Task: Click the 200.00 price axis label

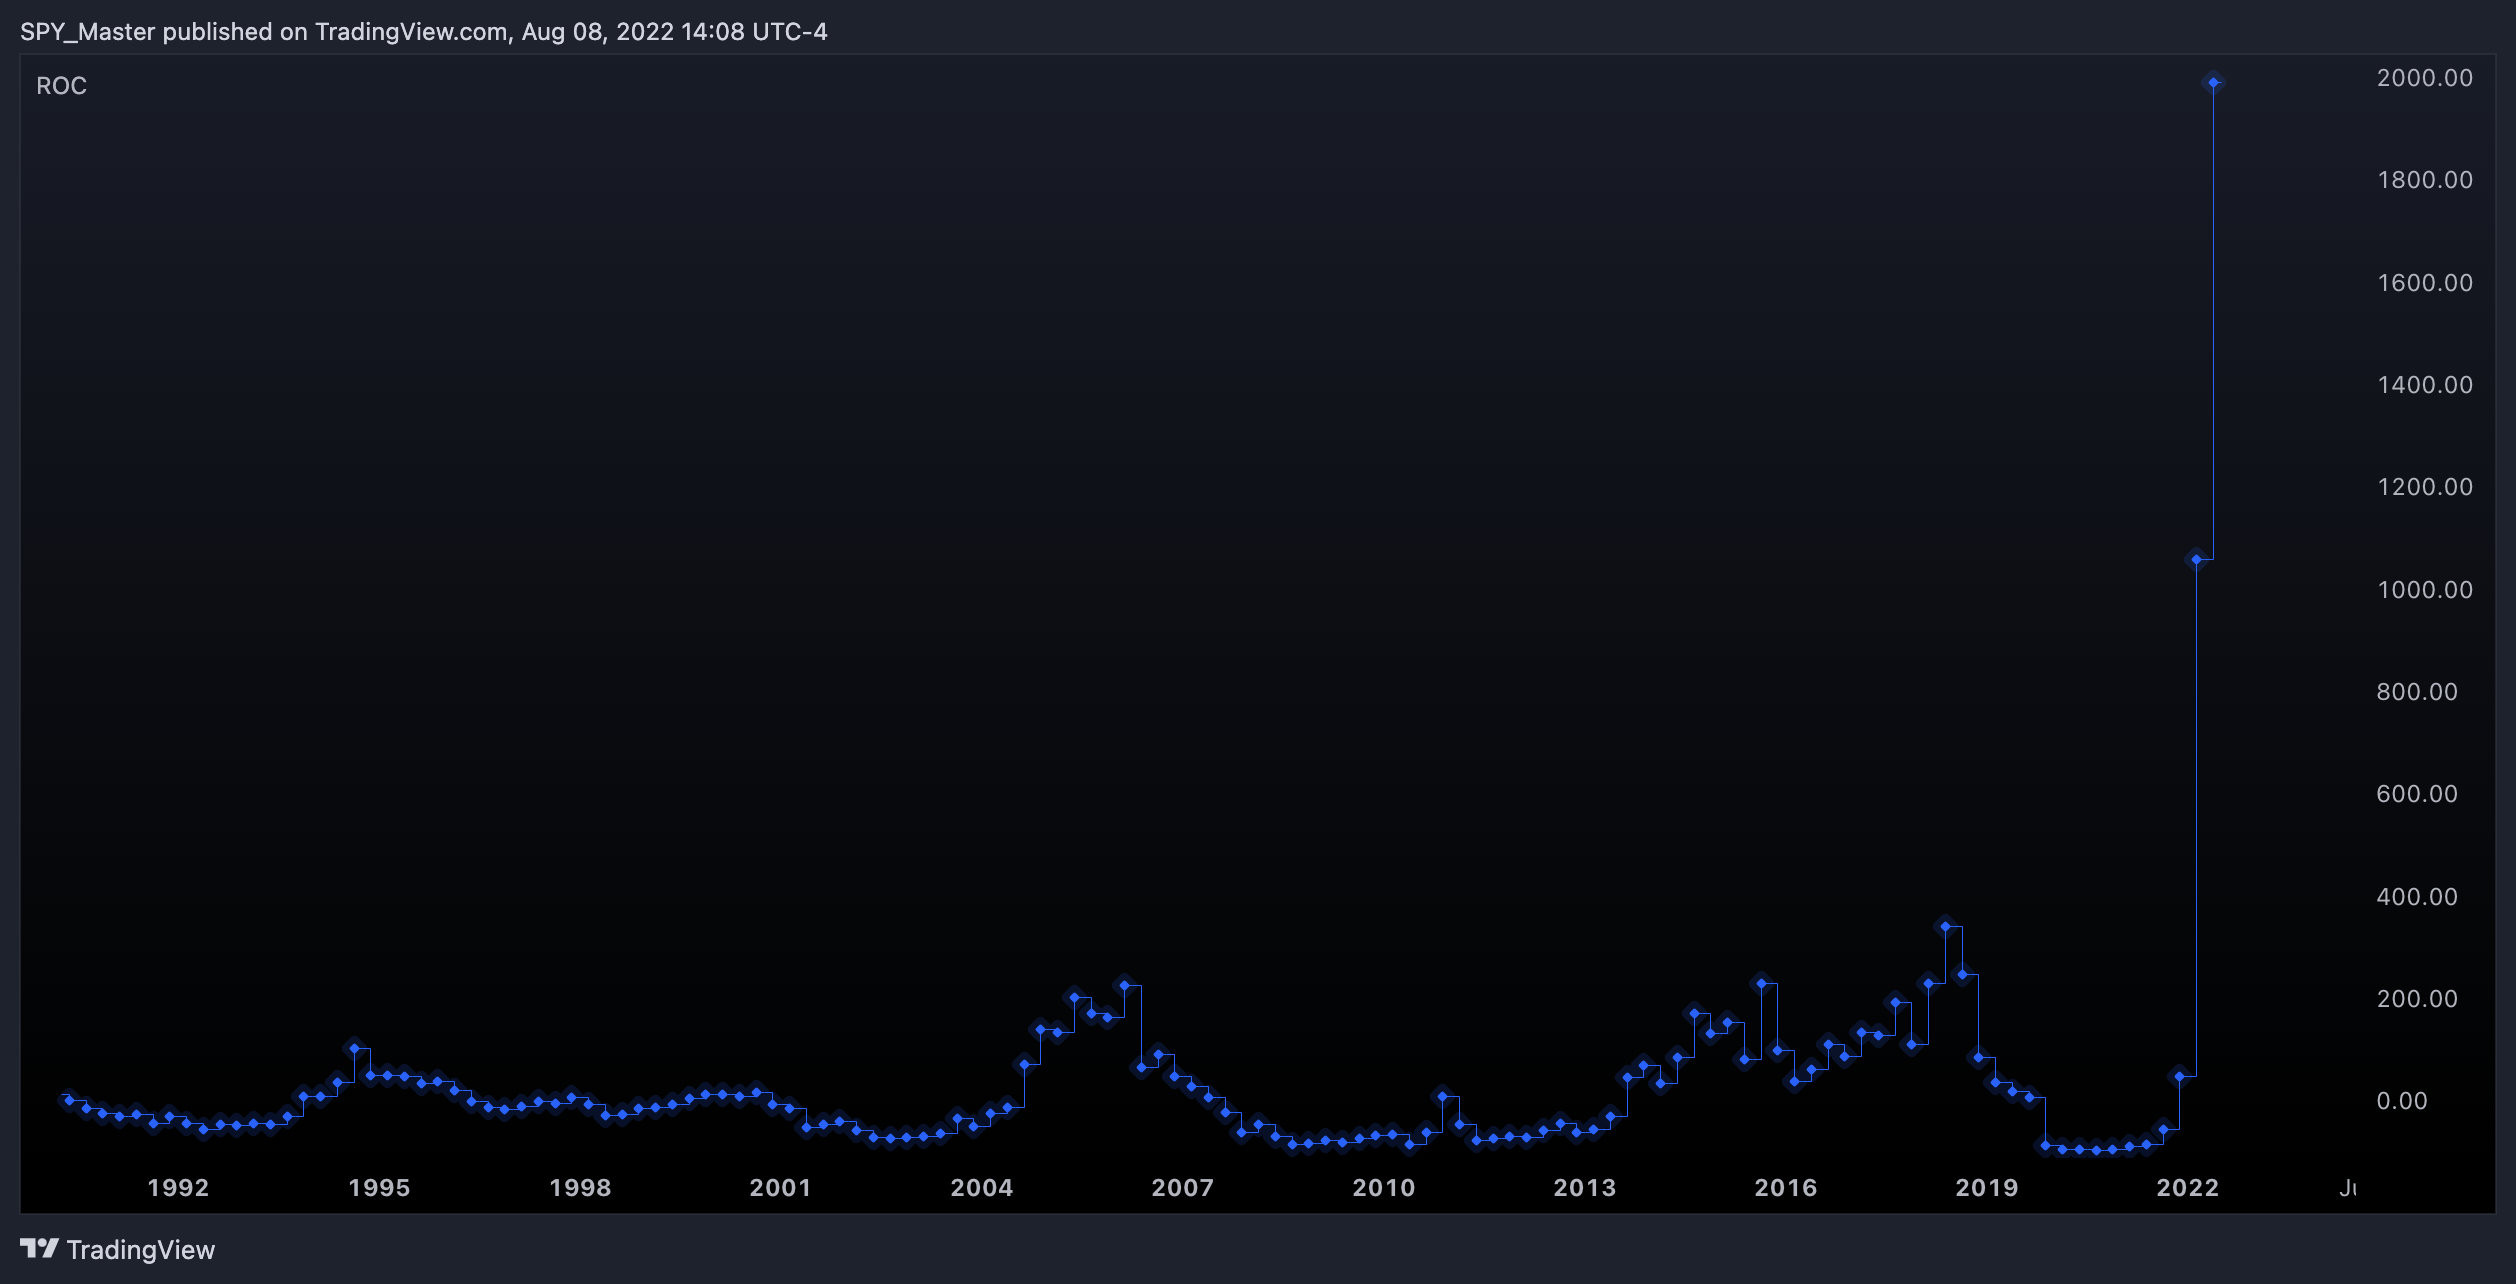Action: coord(2417,999)
